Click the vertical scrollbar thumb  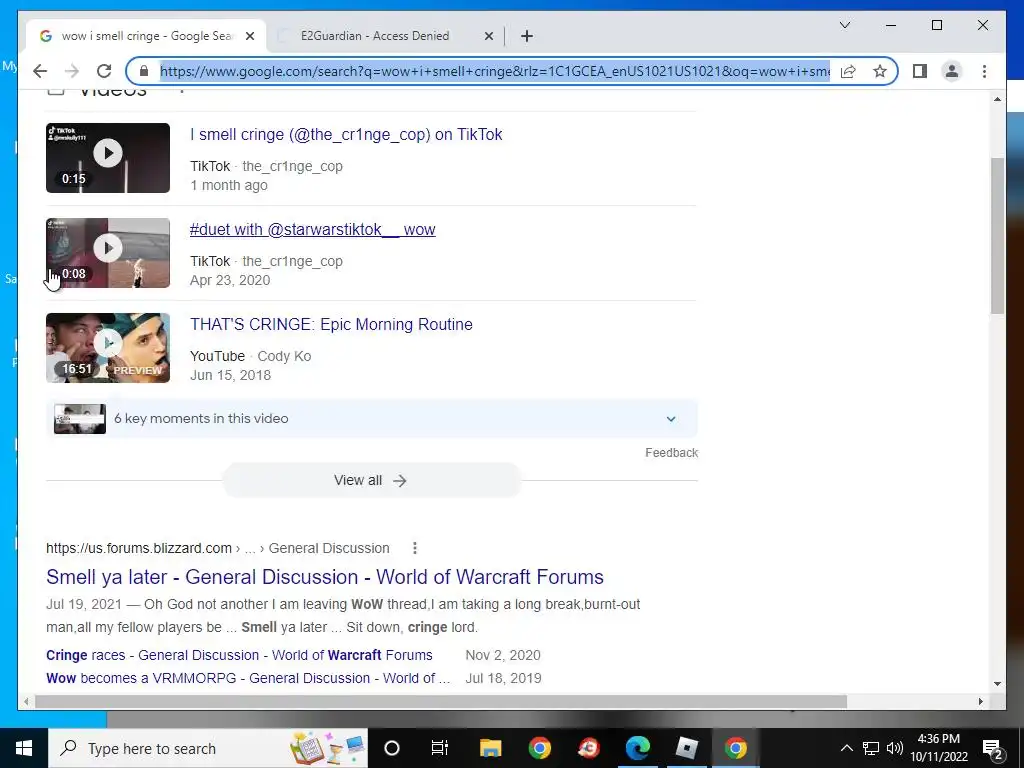coord(997,235)
